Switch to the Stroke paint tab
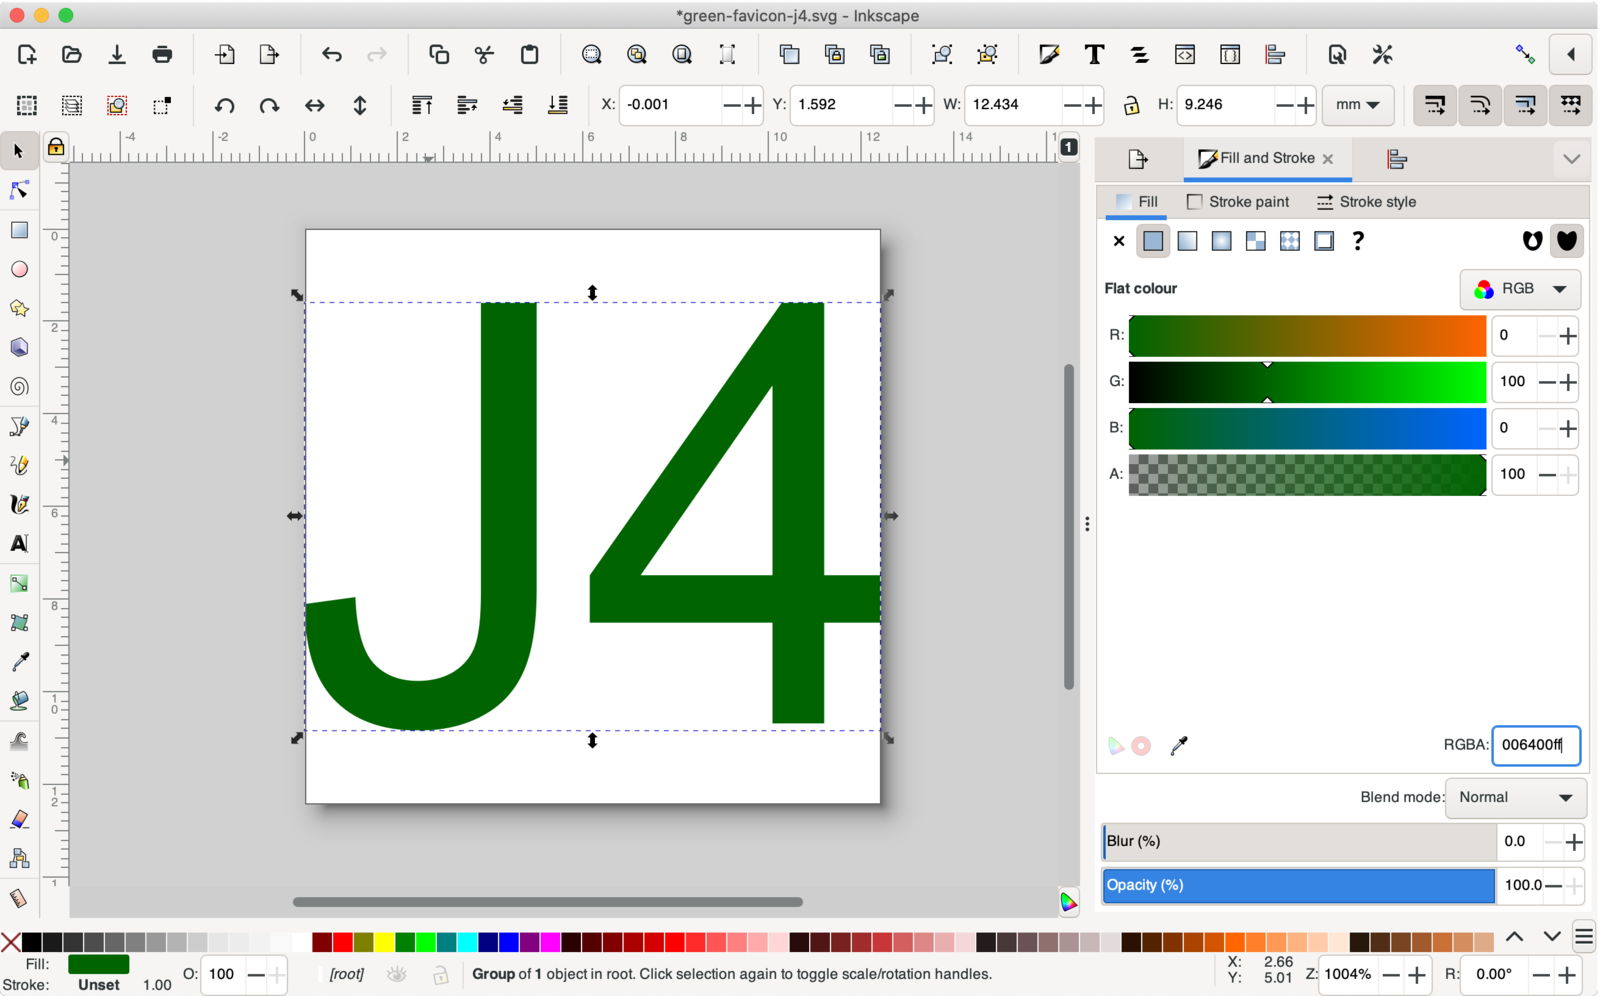 click(x=1238, y=201)
